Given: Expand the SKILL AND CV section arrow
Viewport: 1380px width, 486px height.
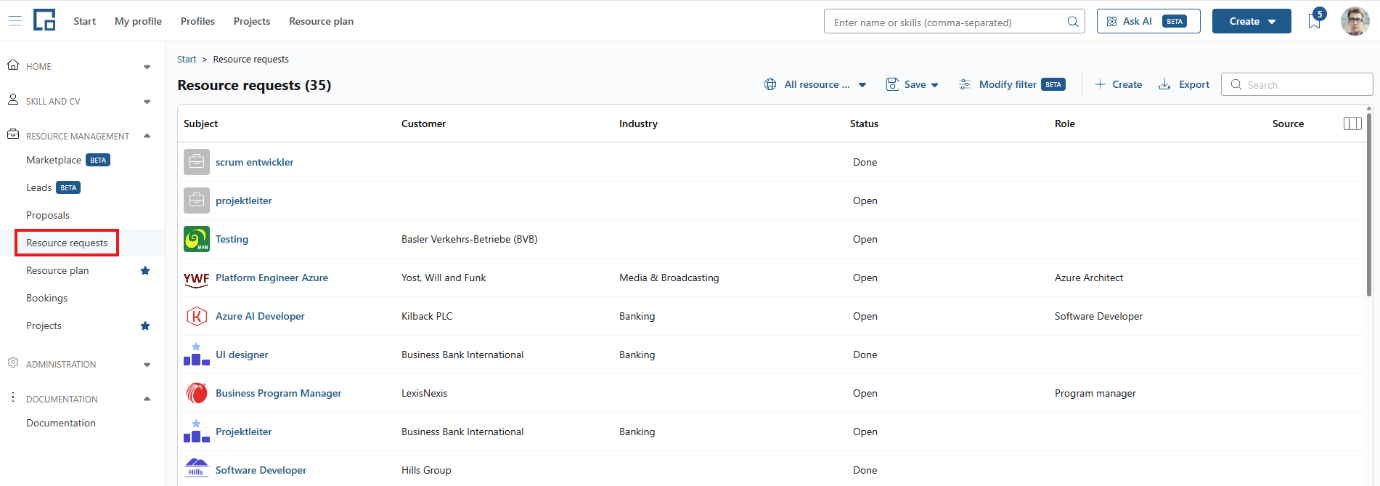Looking at the screenshot, I should [x=147, y=102].
